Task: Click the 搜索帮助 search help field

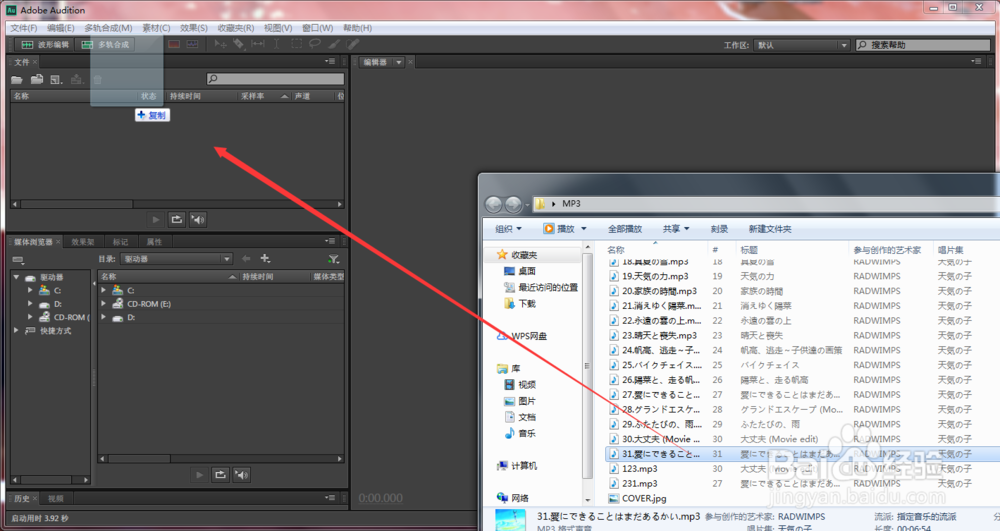Action: point(923,45)
